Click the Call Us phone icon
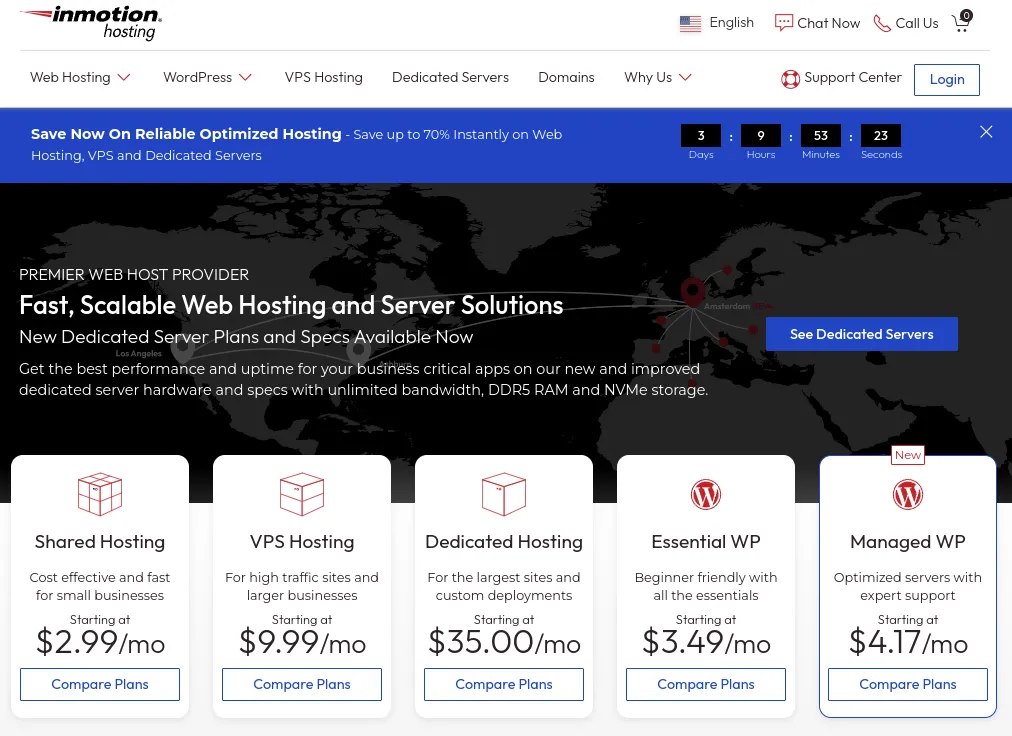The width and height of the screenshot is (1012, 736). click(x=882, y=23)
